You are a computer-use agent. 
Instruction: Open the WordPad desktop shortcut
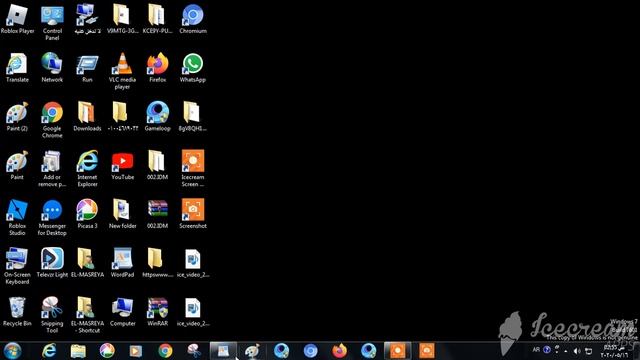click(122, 263)
